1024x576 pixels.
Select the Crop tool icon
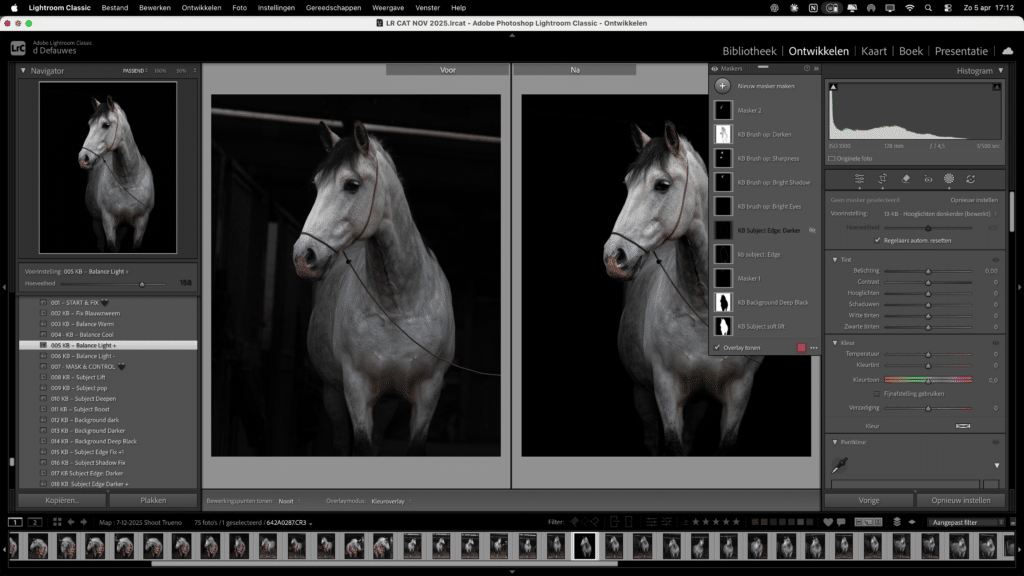click(882, 179)
